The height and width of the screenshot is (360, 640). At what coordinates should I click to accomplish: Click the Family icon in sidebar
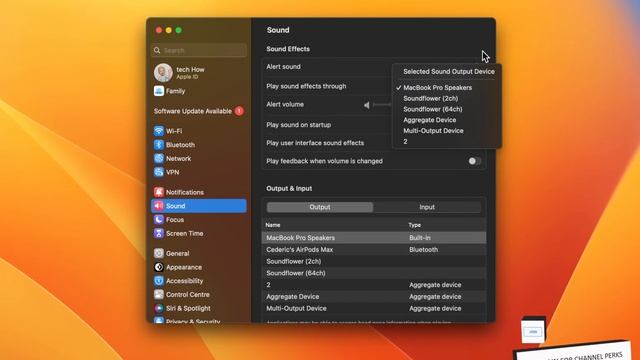[x=159, y=91]
